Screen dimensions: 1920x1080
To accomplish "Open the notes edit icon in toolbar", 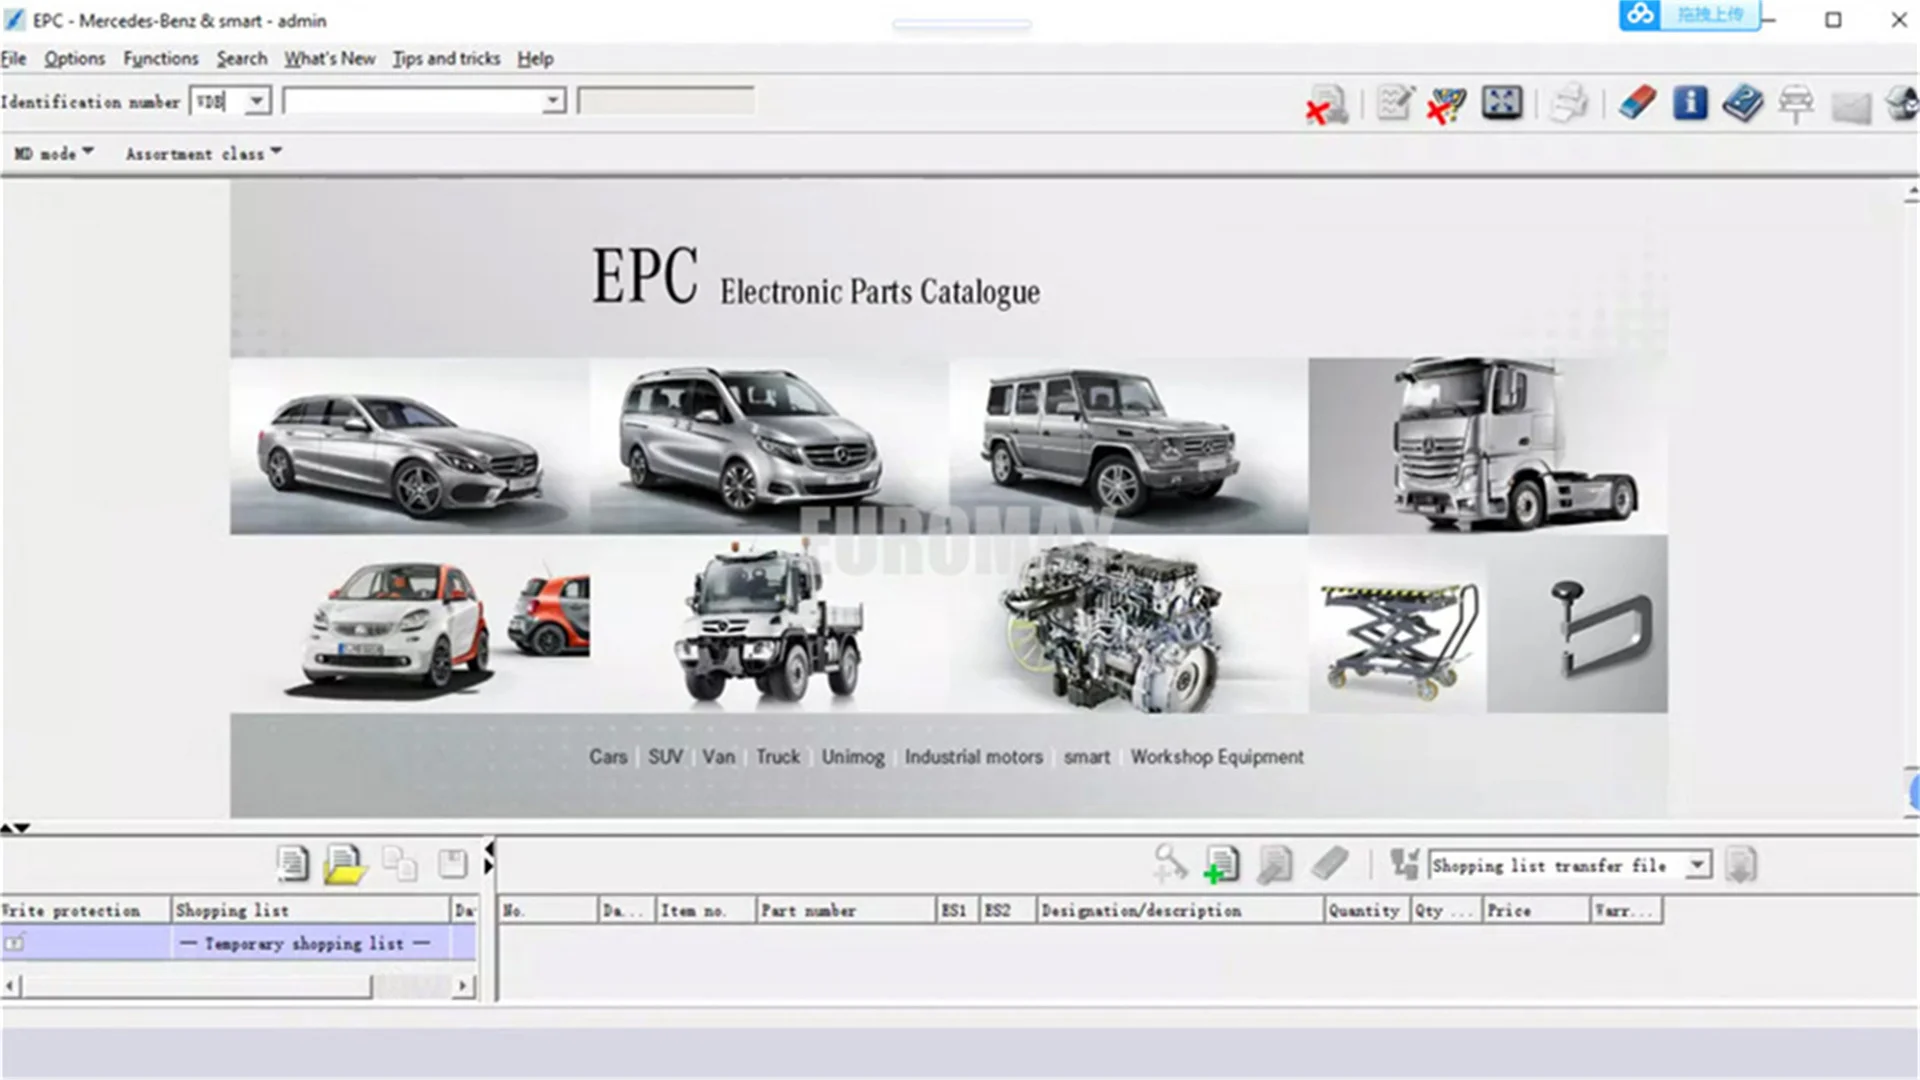I will click(1394, 103).
